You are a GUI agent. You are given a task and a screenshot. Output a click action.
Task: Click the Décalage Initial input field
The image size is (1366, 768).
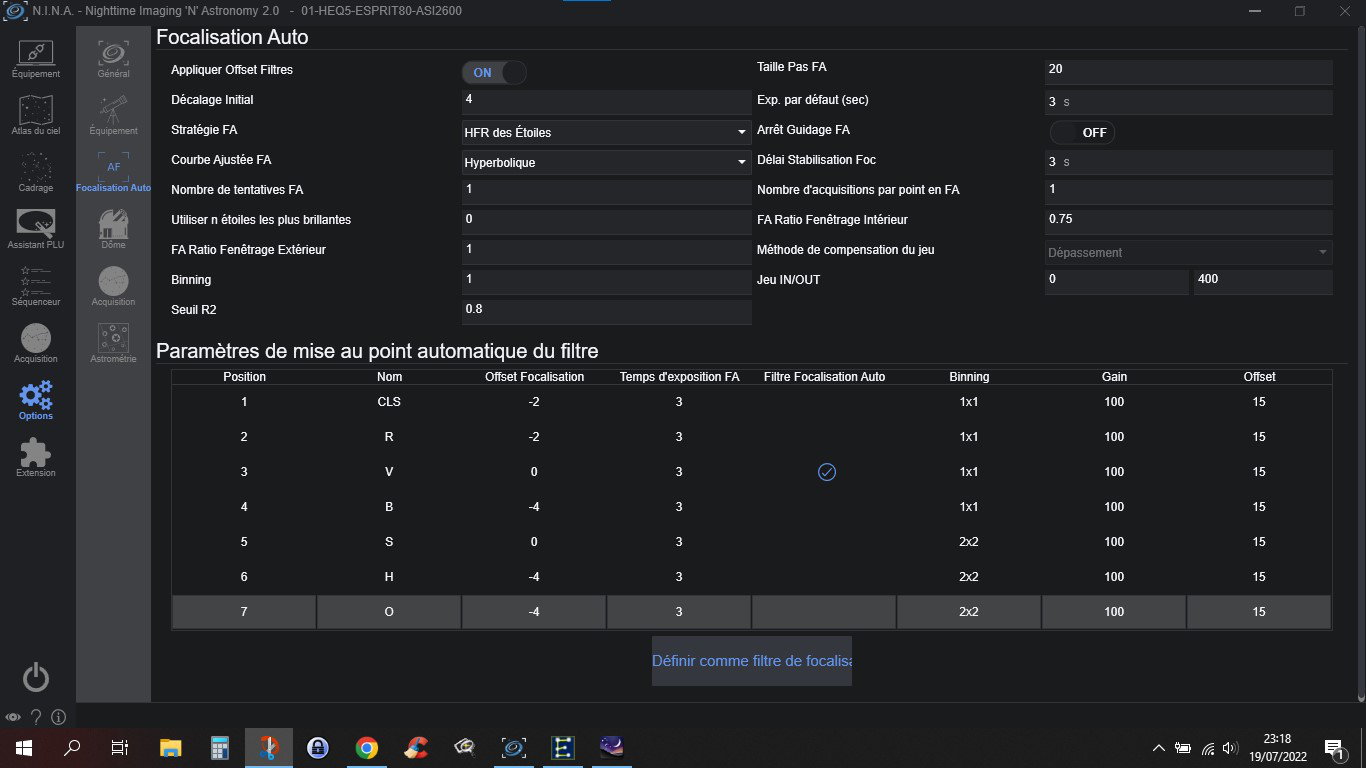coord(606,102)
